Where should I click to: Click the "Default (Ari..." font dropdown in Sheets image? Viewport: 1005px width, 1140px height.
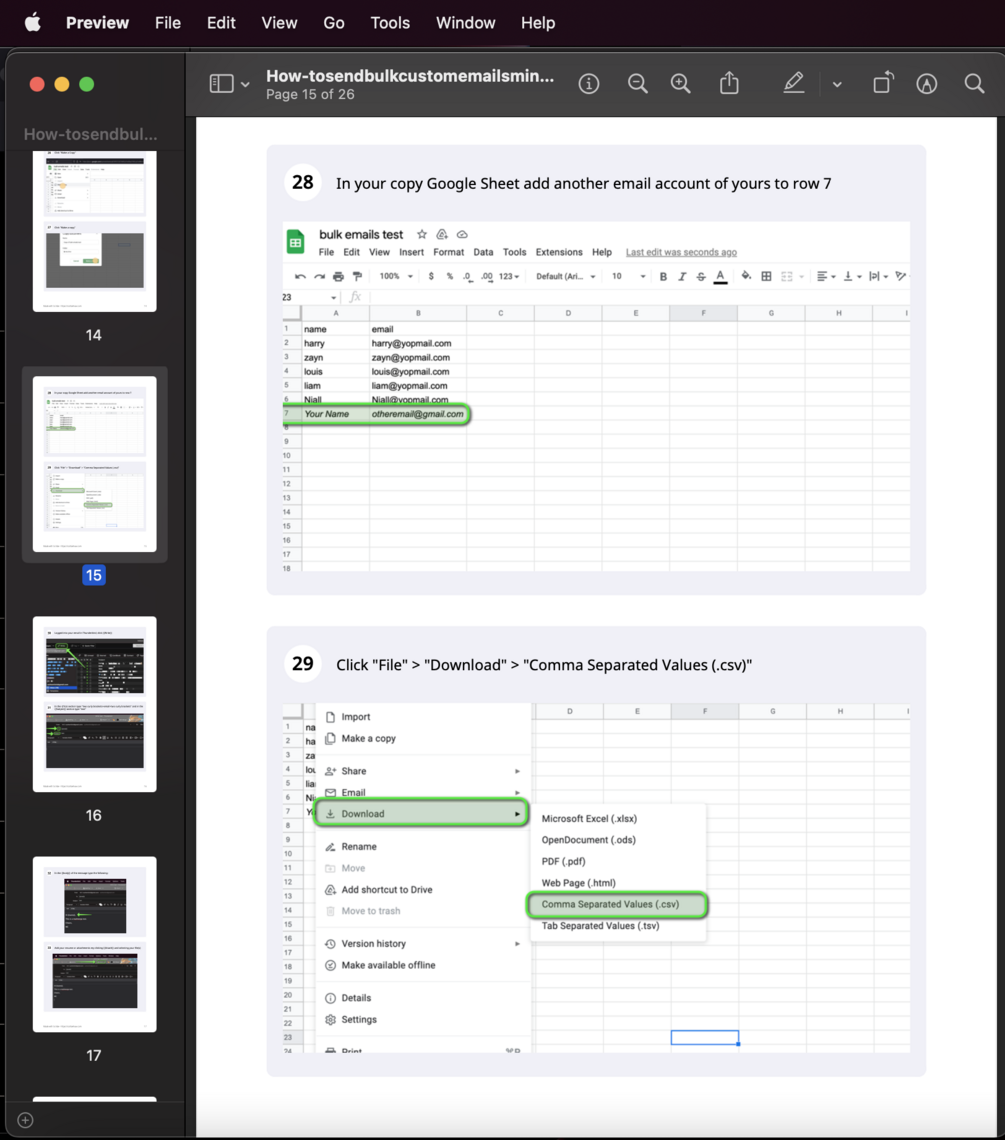pyautogui.click(x=566, y=276)
